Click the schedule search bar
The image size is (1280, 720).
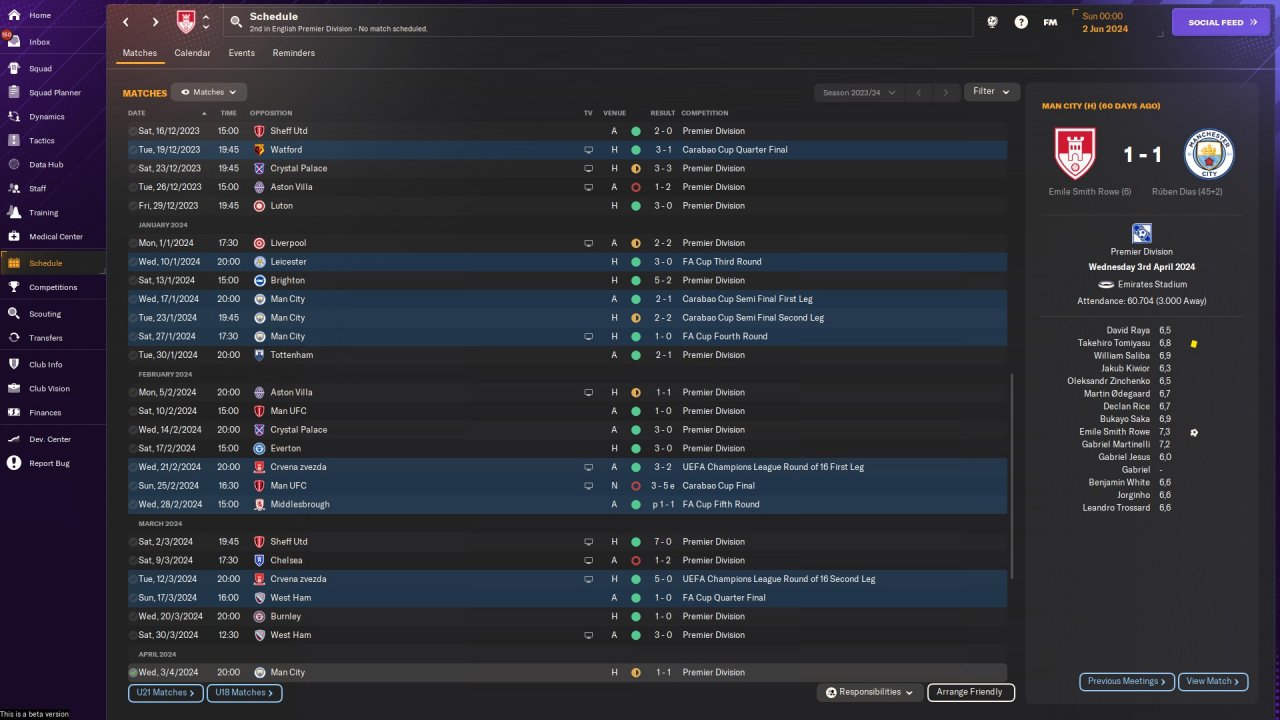[597, 22]
